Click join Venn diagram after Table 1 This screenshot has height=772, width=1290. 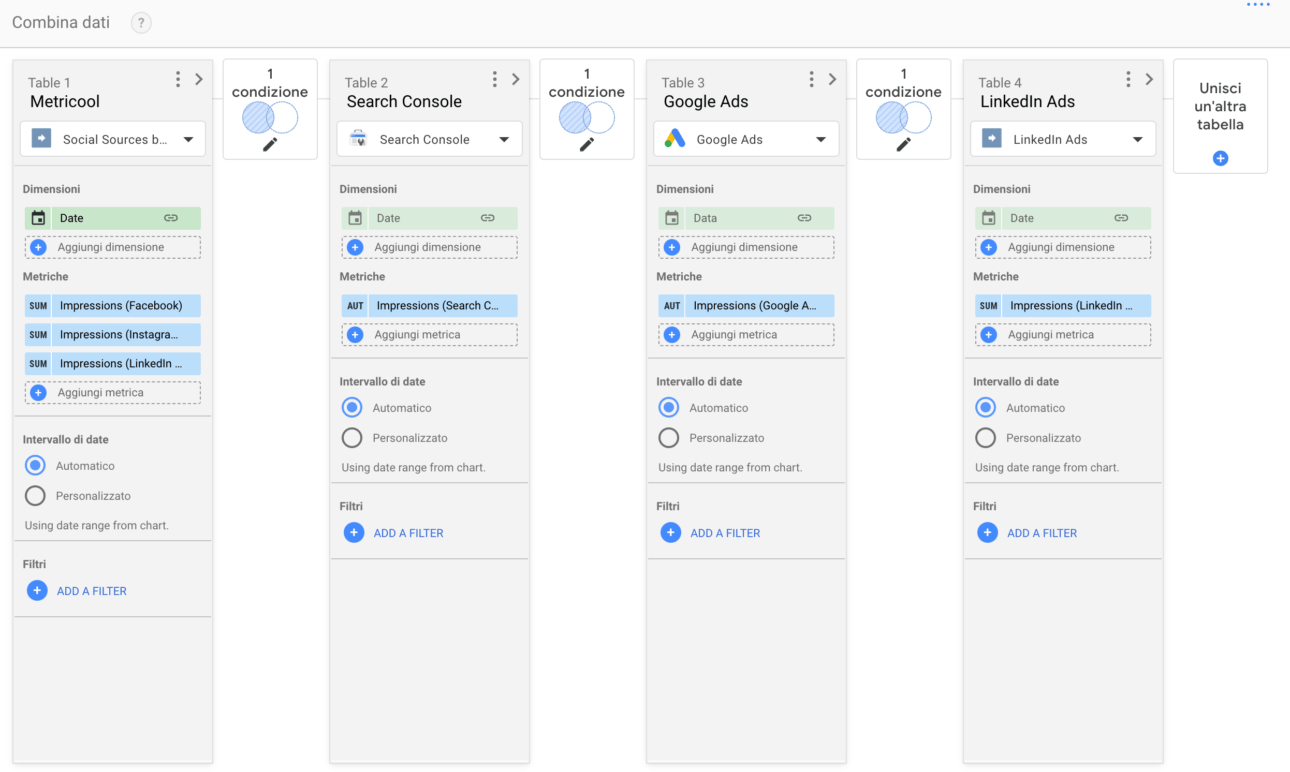pos(270,118)
